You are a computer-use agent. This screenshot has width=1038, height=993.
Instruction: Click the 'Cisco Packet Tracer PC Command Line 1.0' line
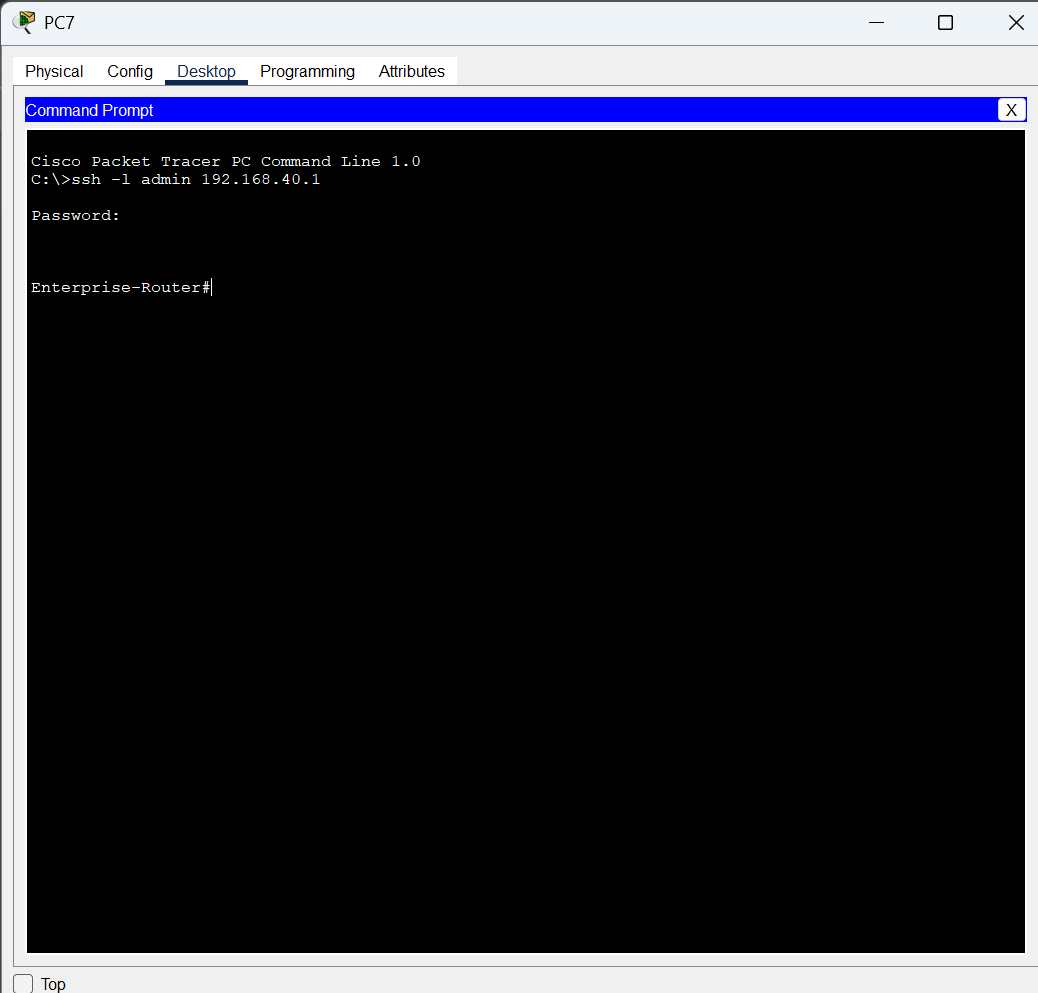(x=226, y=162)
